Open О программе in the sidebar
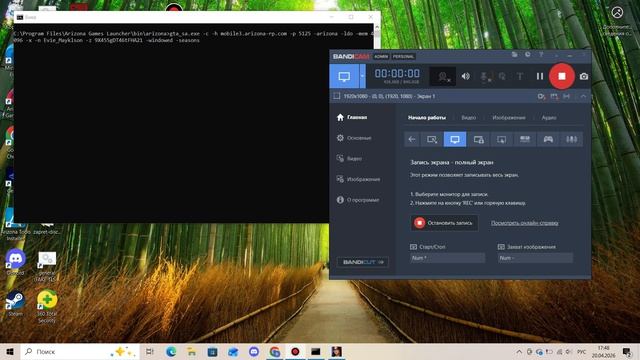This screenshot has height=360, width=640. pos(358,200)
